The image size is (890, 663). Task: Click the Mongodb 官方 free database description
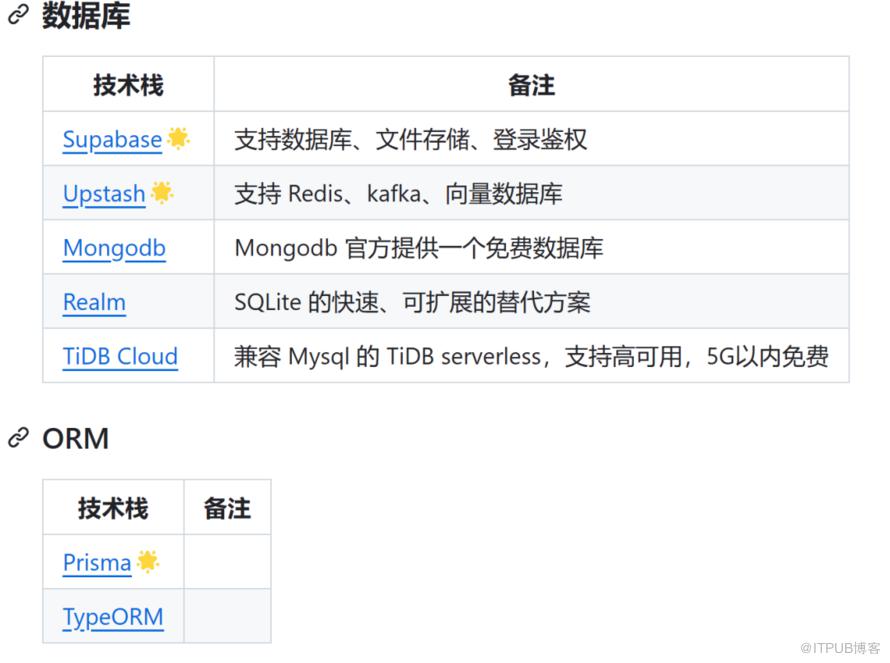(418, 248)
